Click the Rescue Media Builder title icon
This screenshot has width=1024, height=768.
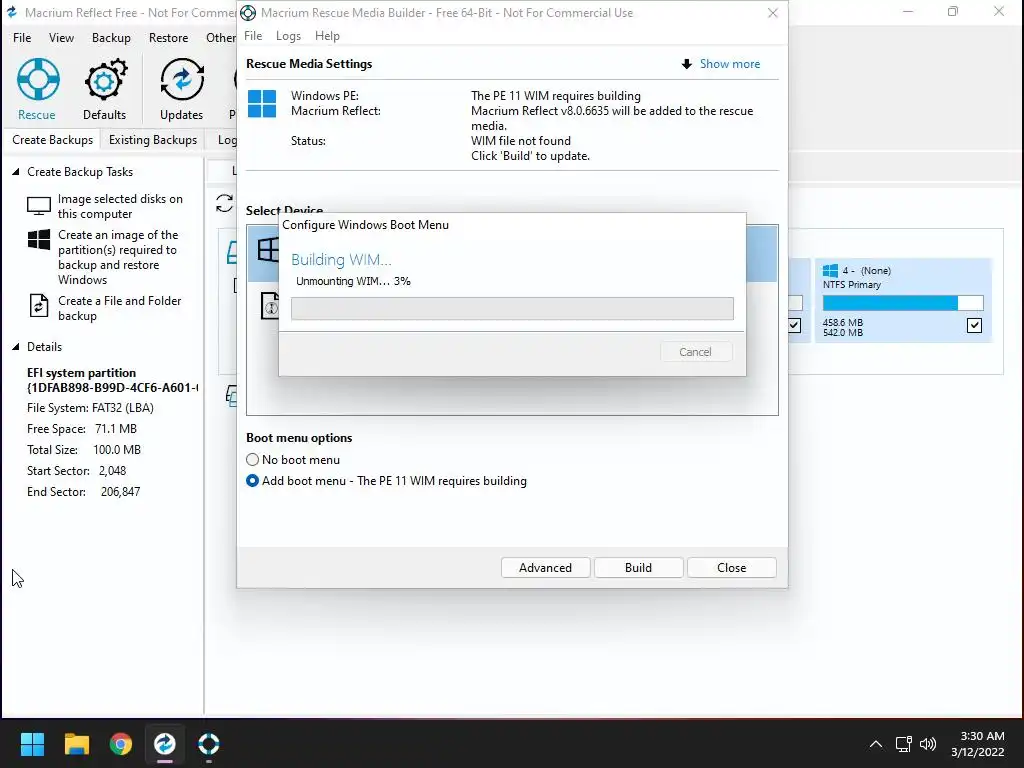[x=248, y=12]
